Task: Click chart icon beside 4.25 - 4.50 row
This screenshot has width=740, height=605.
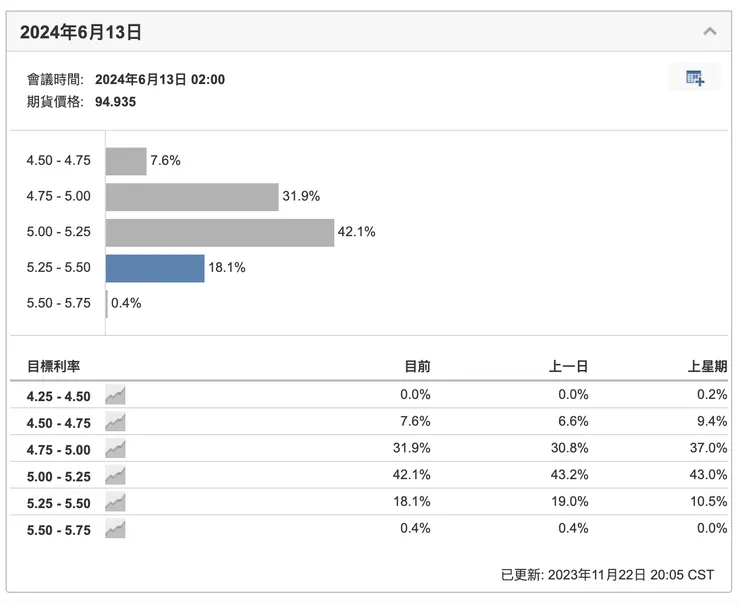Action: [116, 395]
